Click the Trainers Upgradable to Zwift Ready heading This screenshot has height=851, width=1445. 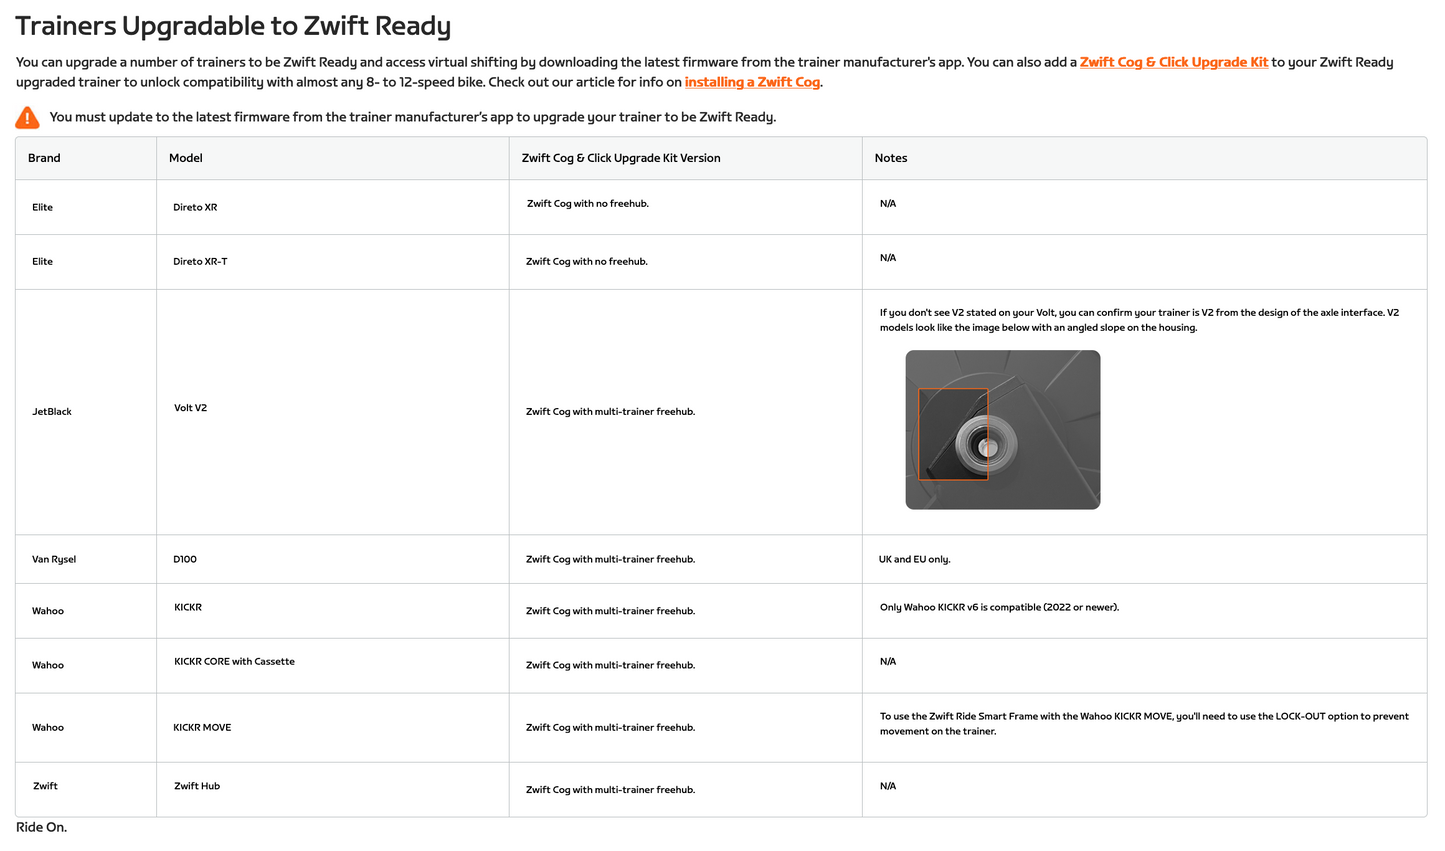pos(233,26)
